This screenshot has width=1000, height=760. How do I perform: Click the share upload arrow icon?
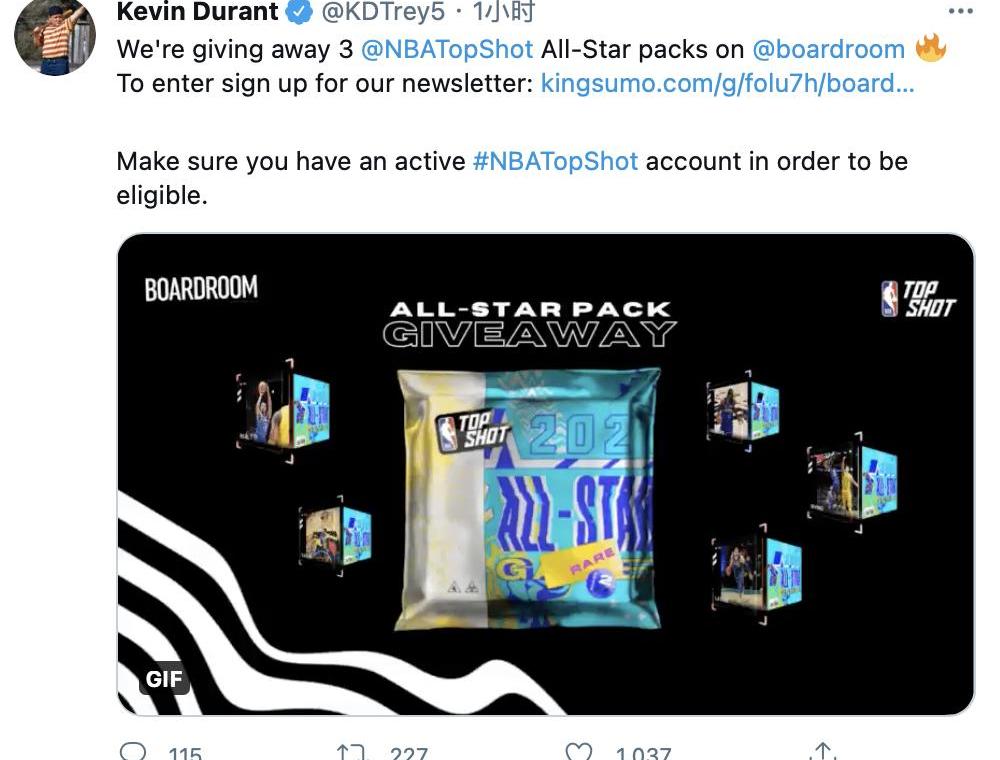[823, 751]
